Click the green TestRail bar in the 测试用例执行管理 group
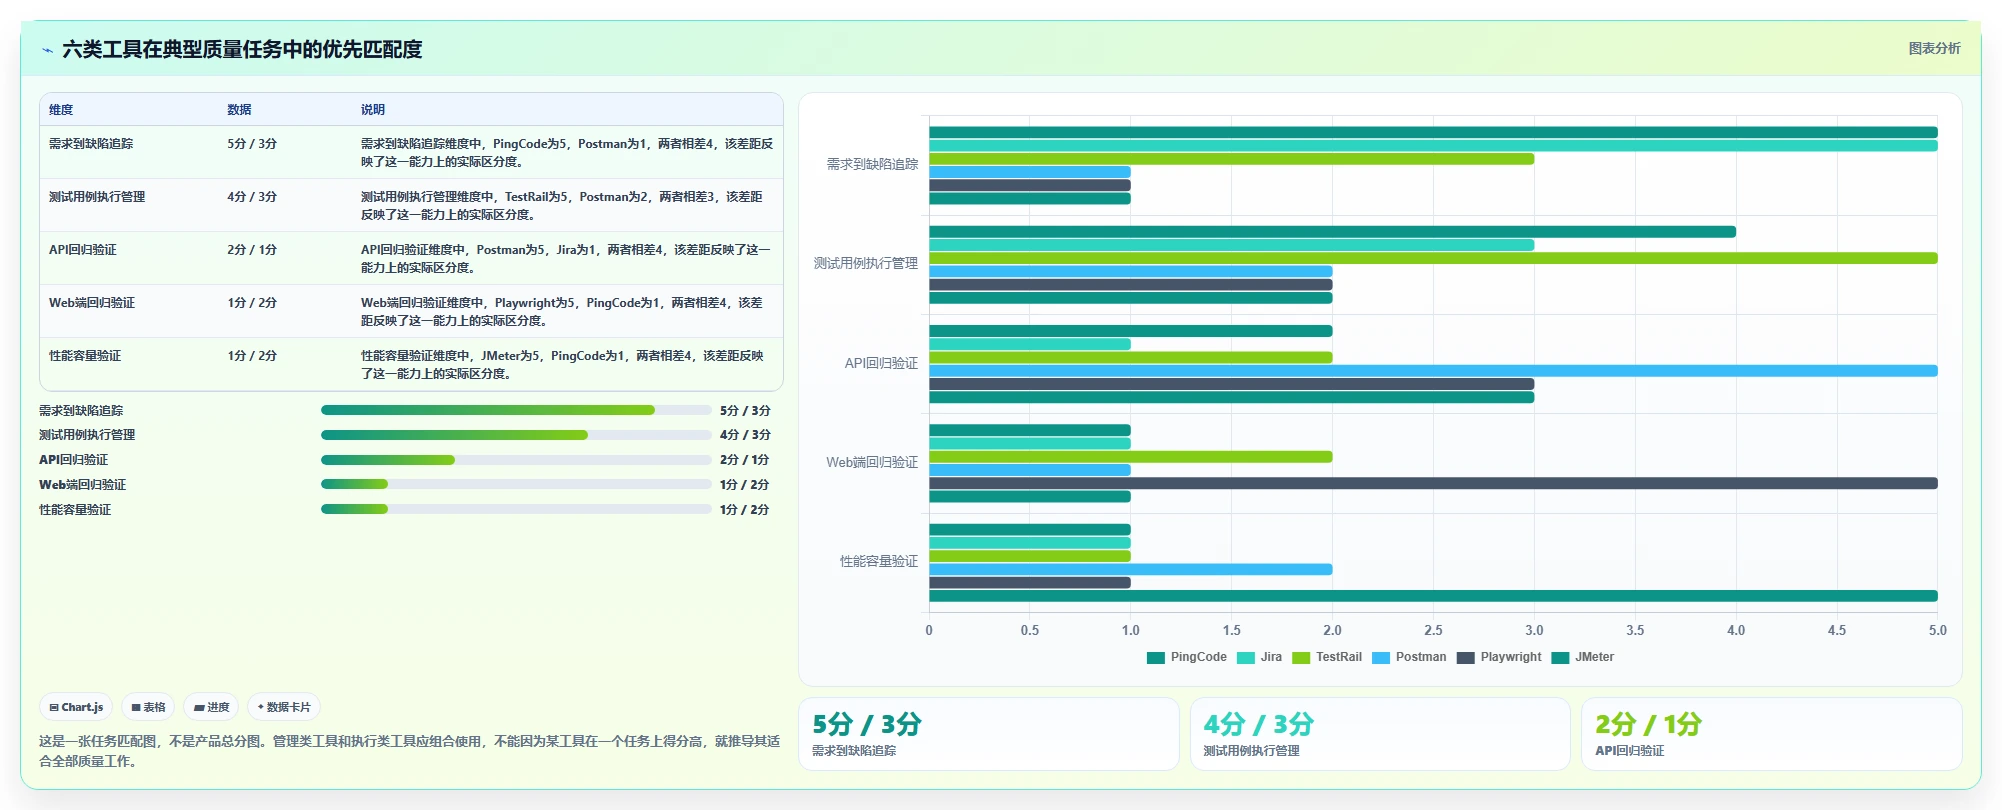This screenshot has width=2002, height=810. point(1433,258)
